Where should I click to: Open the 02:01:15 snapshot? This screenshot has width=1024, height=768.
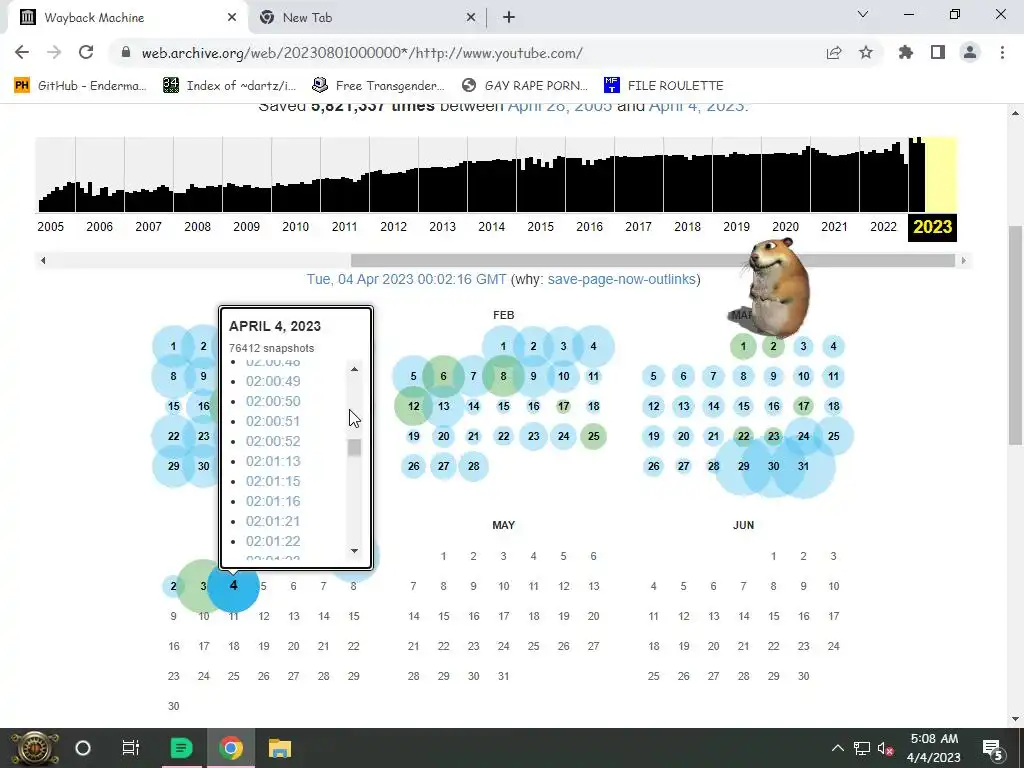(x=273, y=481)
